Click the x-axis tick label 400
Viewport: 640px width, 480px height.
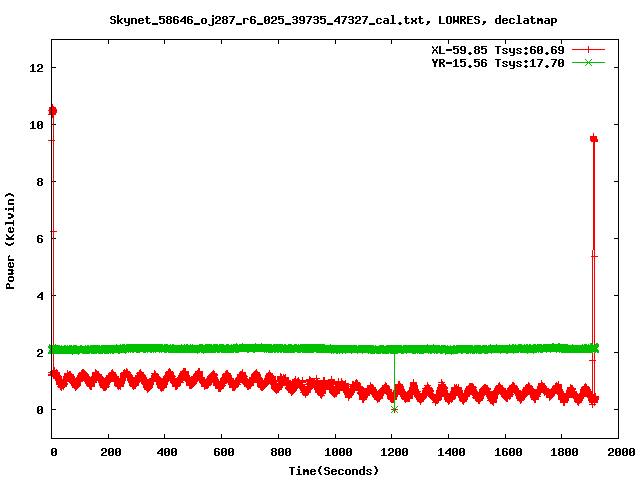coord(167,452)
